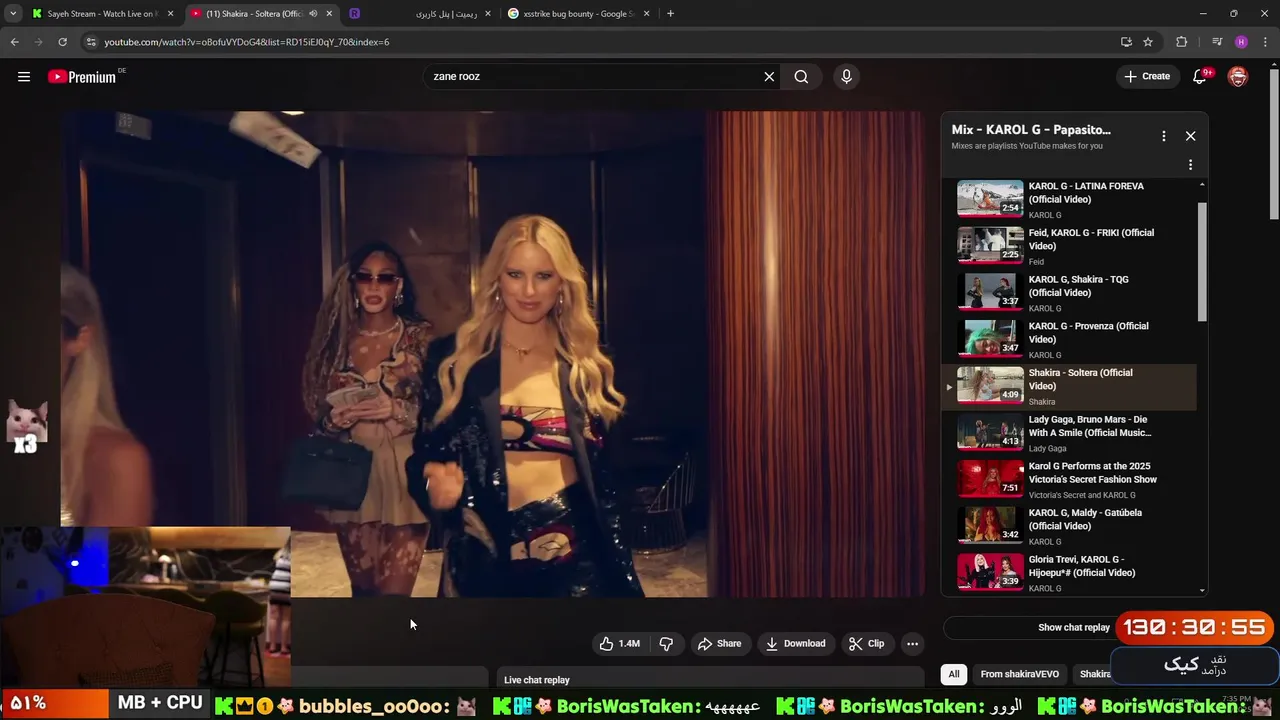Play KAROL G - LATINA FOREVA video

1070,199
